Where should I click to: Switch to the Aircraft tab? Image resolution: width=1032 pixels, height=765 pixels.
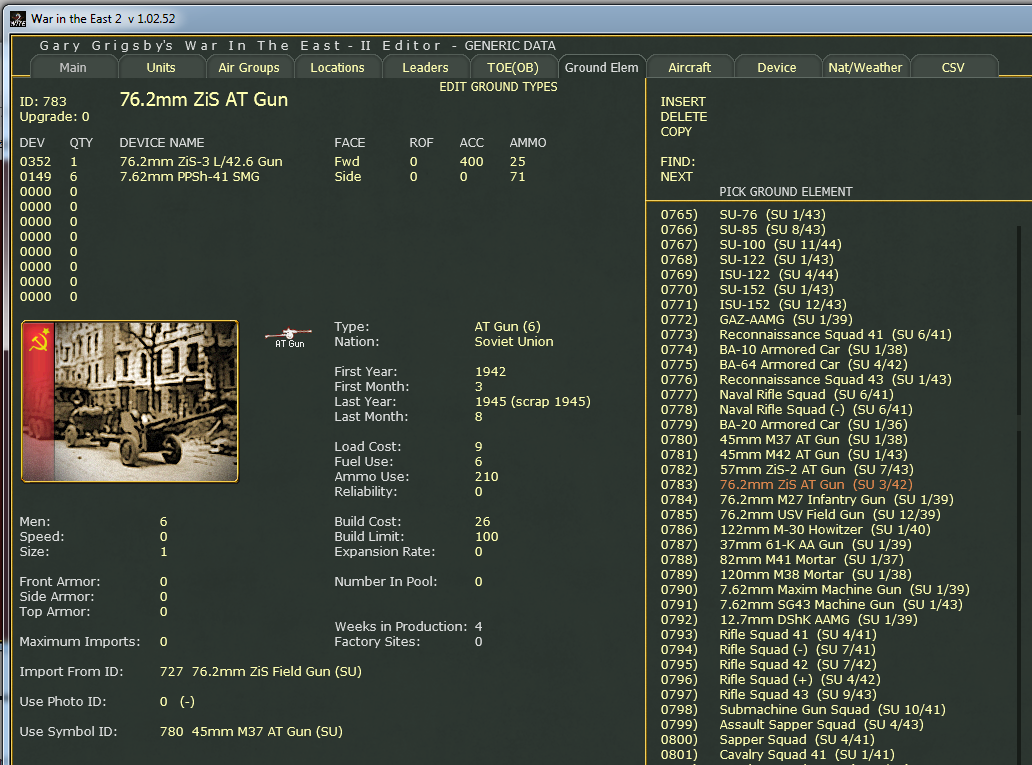tap(689, 68)
